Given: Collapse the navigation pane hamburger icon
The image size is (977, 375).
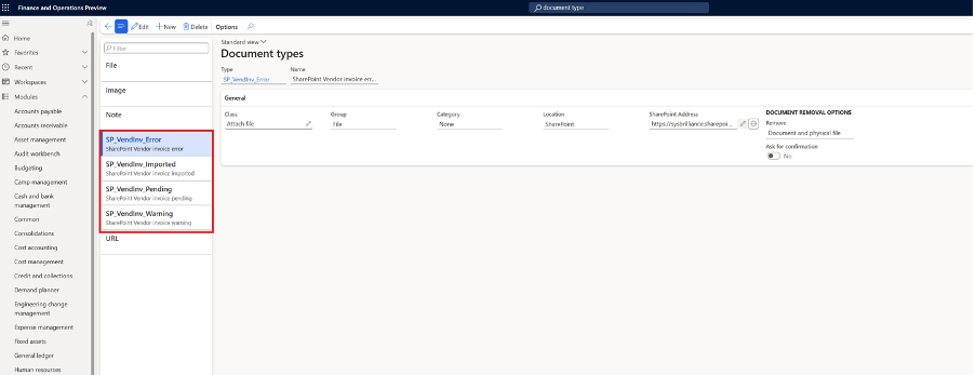Looking at the screenshot, I should point(6,23).
